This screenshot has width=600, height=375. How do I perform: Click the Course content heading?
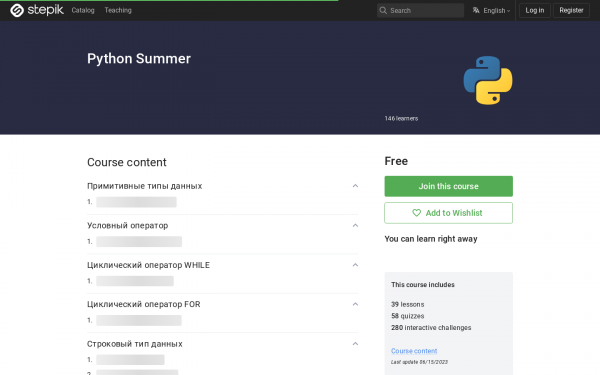(127, 162)
